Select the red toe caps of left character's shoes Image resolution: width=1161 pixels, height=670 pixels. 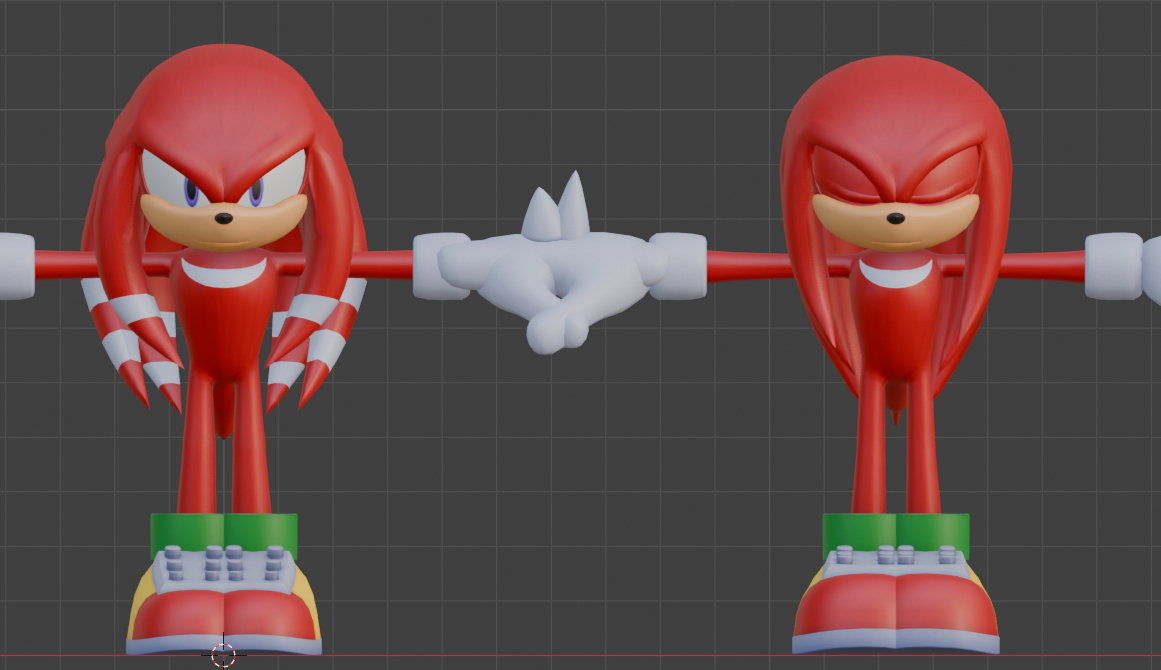pyautogui.click(x=224, y=614)
